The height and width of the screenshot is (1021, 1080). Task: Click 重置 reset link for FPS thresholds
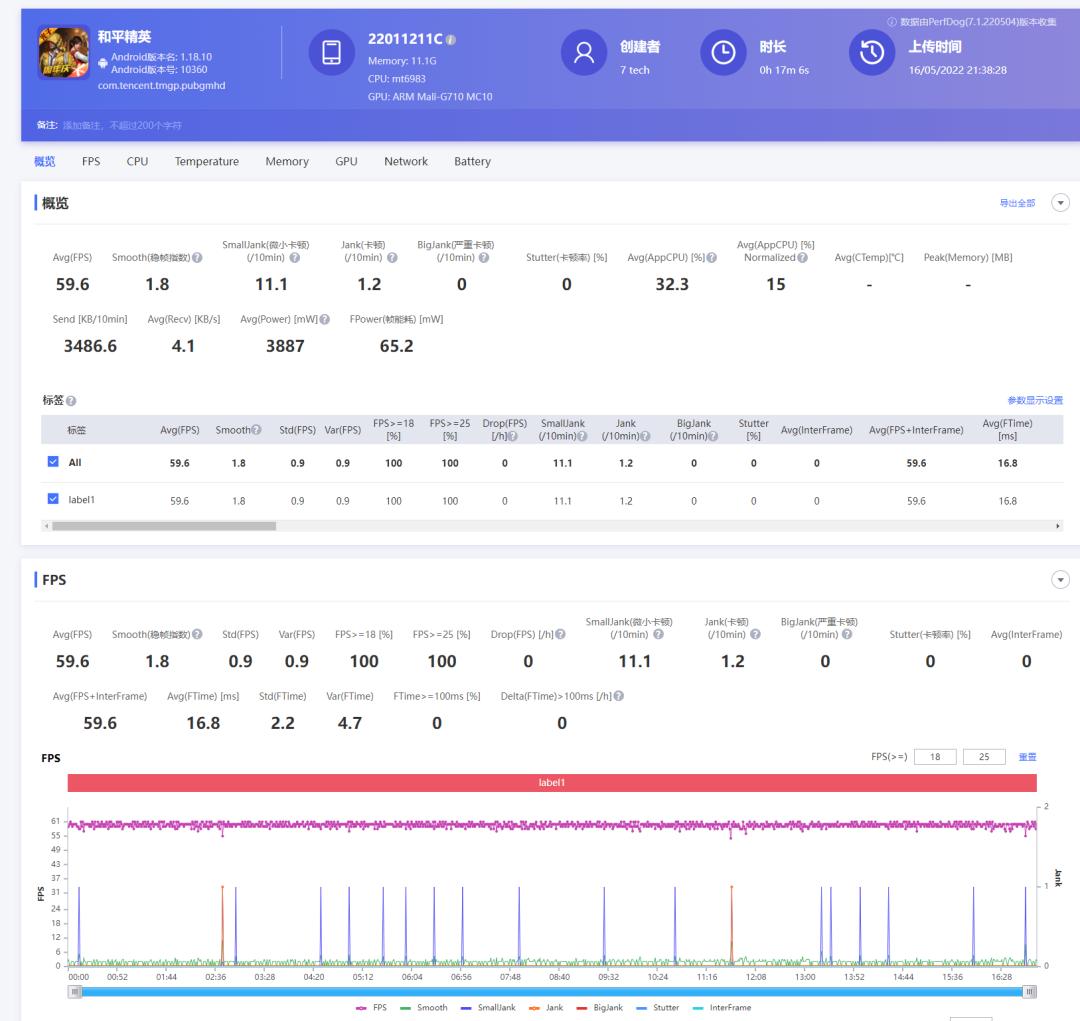click(1027, 757)
